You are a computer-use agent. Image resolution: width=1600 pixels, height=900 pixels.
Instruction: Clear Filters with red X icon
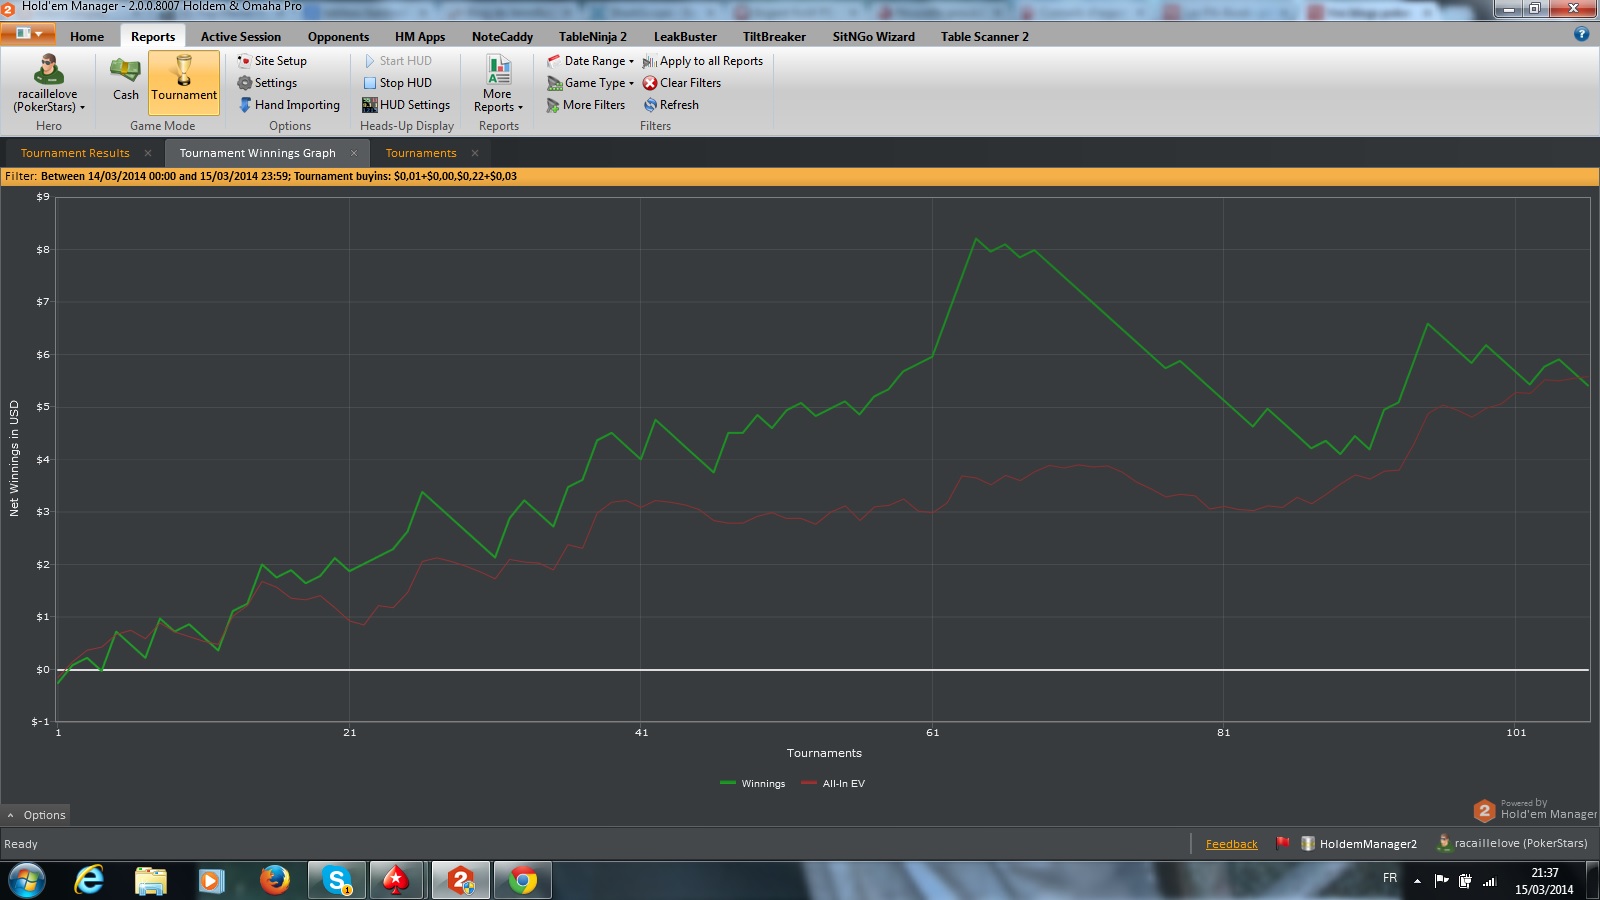coord(682,83)
